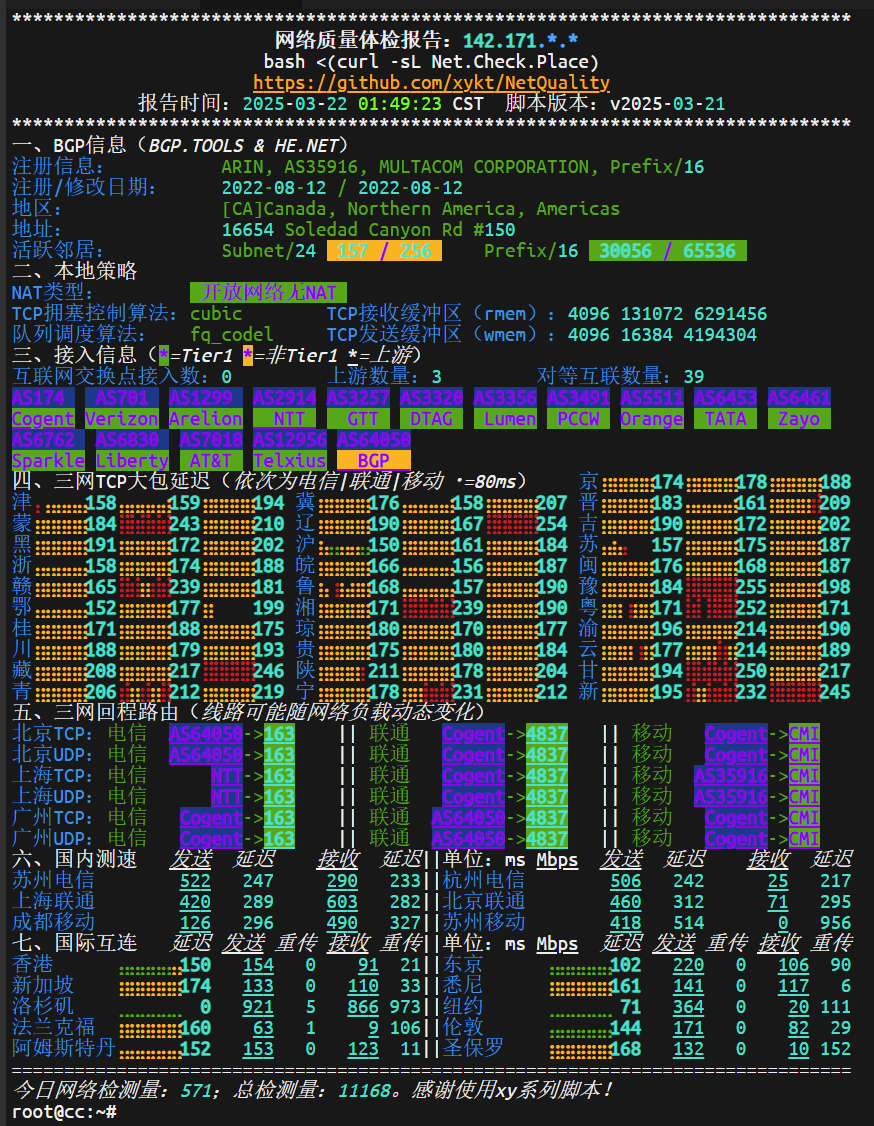Viewport: 874px width, 1126px height.
Task: Click the '上海UDP:' route row label
Action: tap(53, 797)
